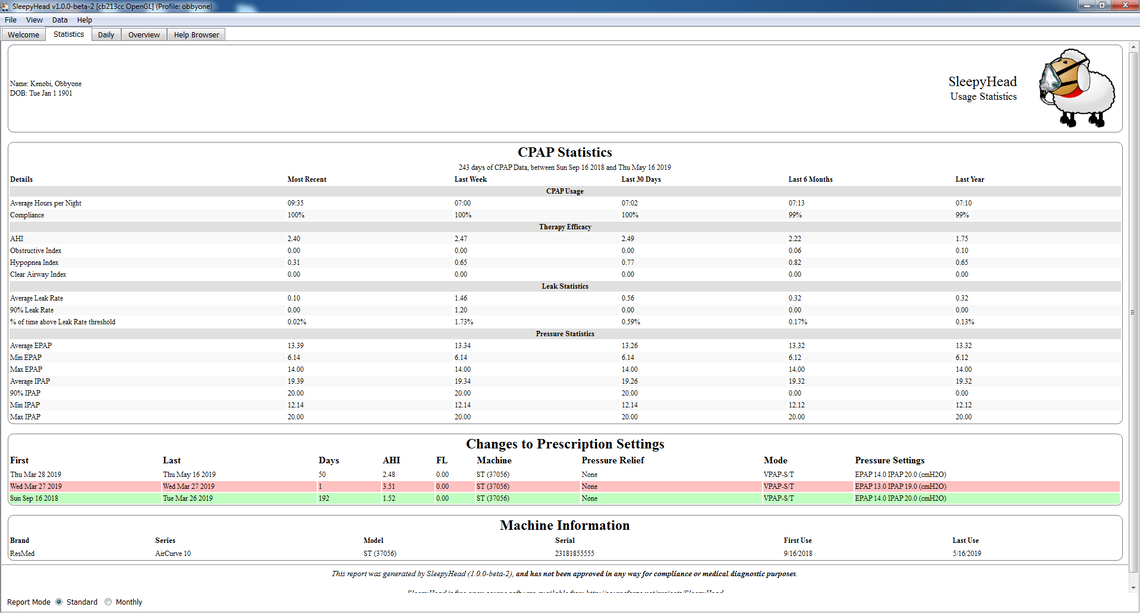This screenshot has height=613, width=1140.
Task: Click the 'Sun Sep 16 2018' first date
Action: [33, 499]
